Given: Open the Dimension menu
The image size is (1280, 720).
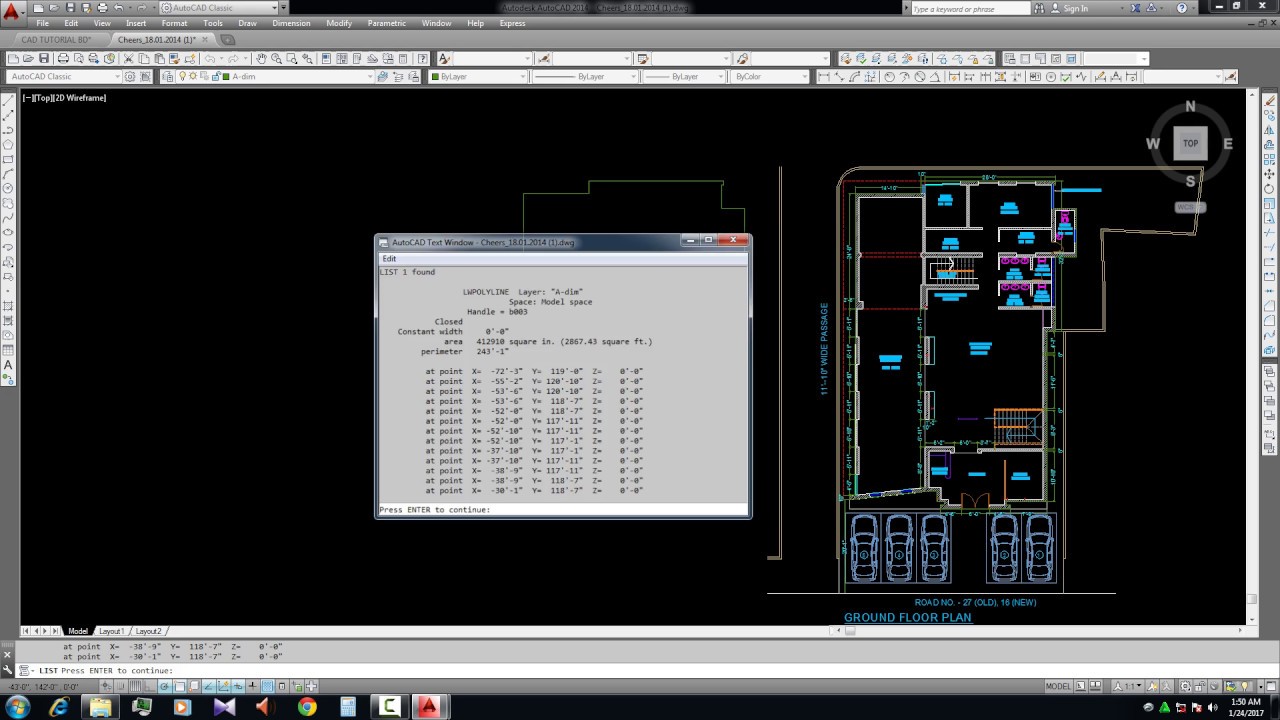Looking at the screenshot, I should (x=291, y=23).
